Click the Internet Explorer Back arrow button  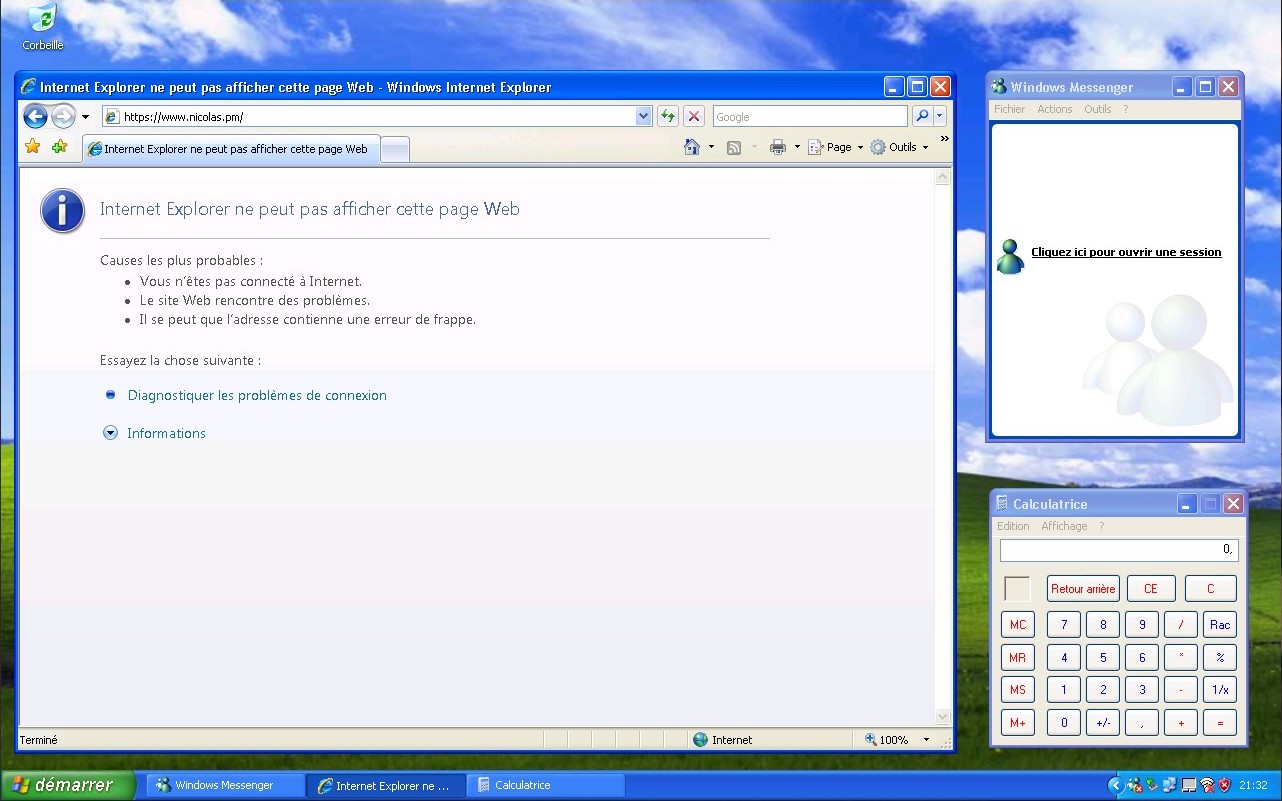coord(35,116)
